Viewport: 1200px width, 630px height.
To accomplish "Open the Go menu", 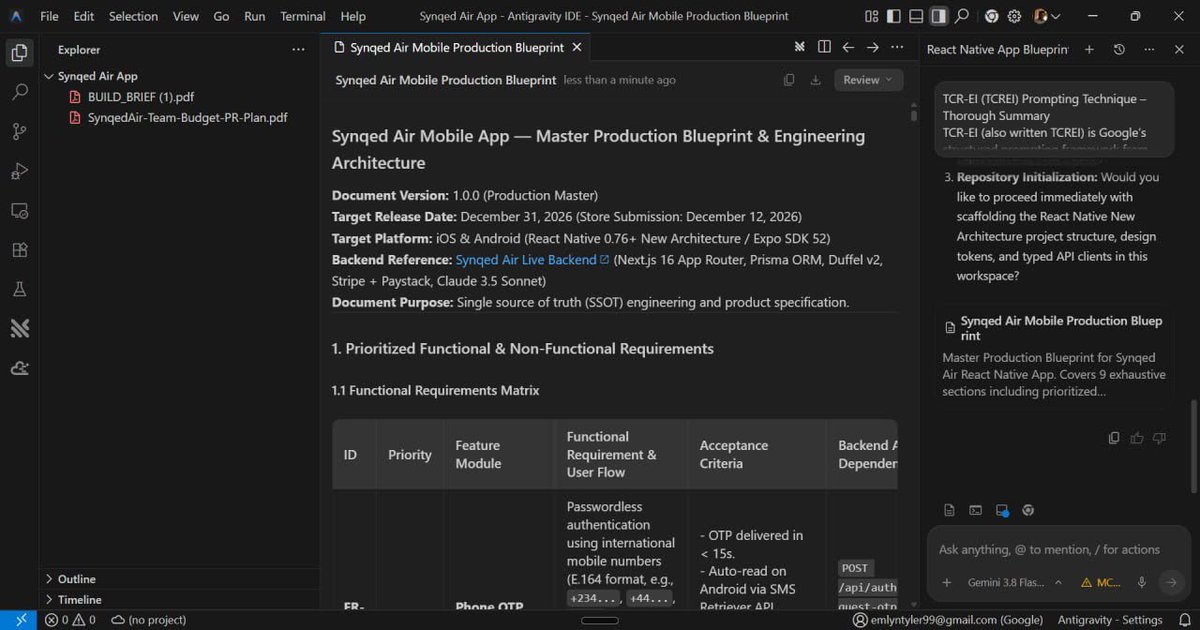I will (221, 16).
